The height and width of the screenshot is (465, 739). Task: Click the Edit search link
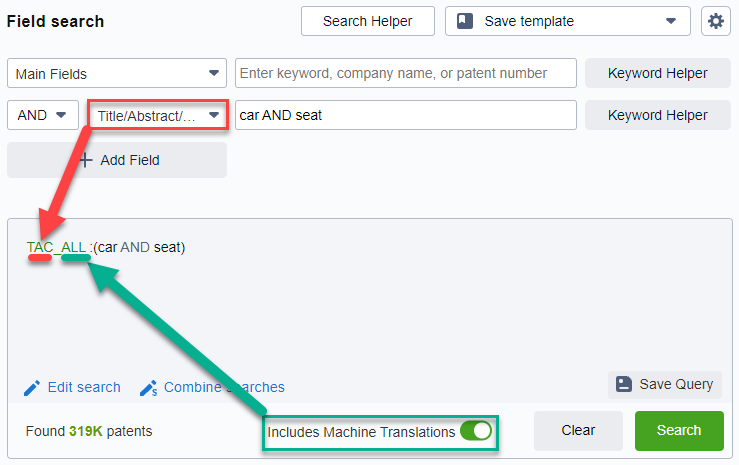84,388
